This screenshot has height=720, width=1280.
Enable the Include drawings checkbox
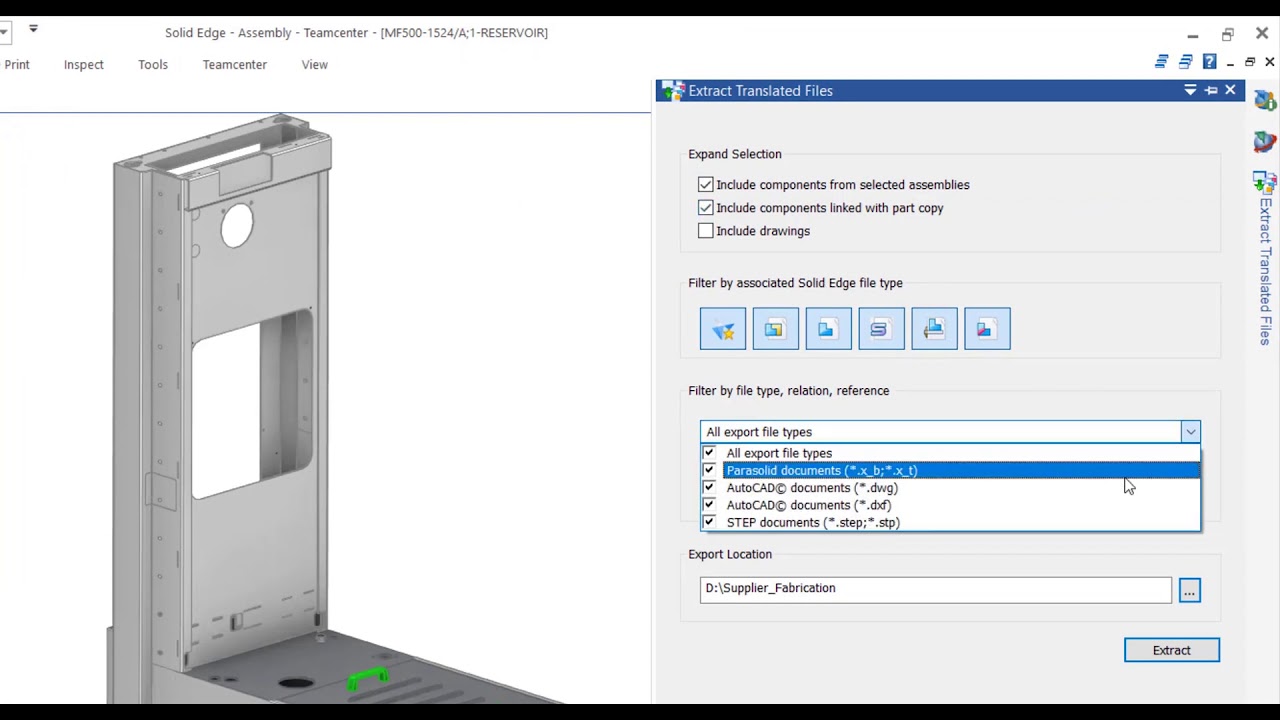click(x=706, y=231)
